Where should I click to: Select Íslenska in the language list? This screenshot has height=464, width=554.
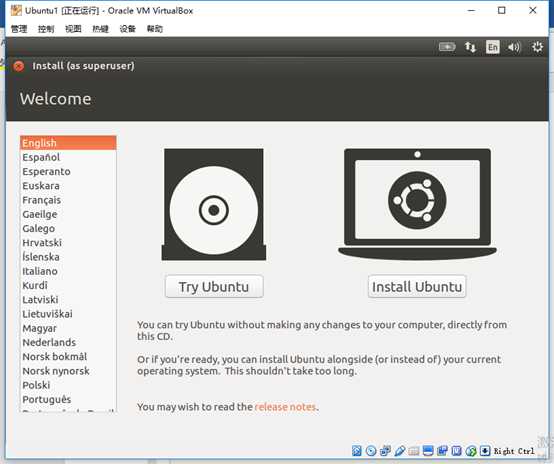pyautogui.click(x=68, y=257)
